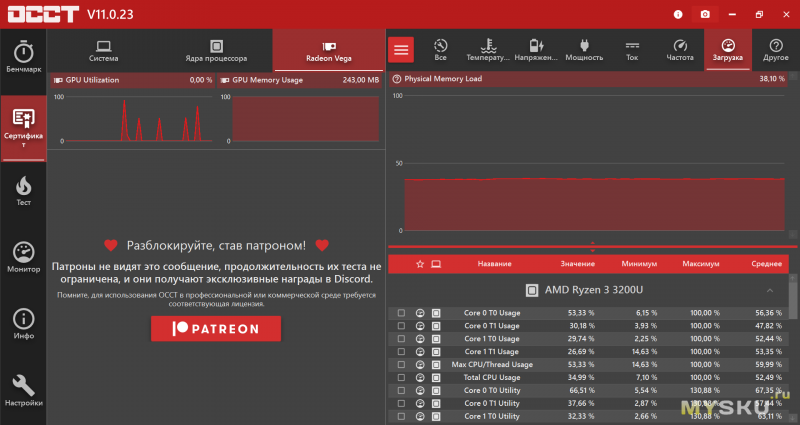This screenshot has width=800, height=425.
Task: Click the CPU chip icon for Core 0 T0 Utility
Action: [x=436, y=390]
